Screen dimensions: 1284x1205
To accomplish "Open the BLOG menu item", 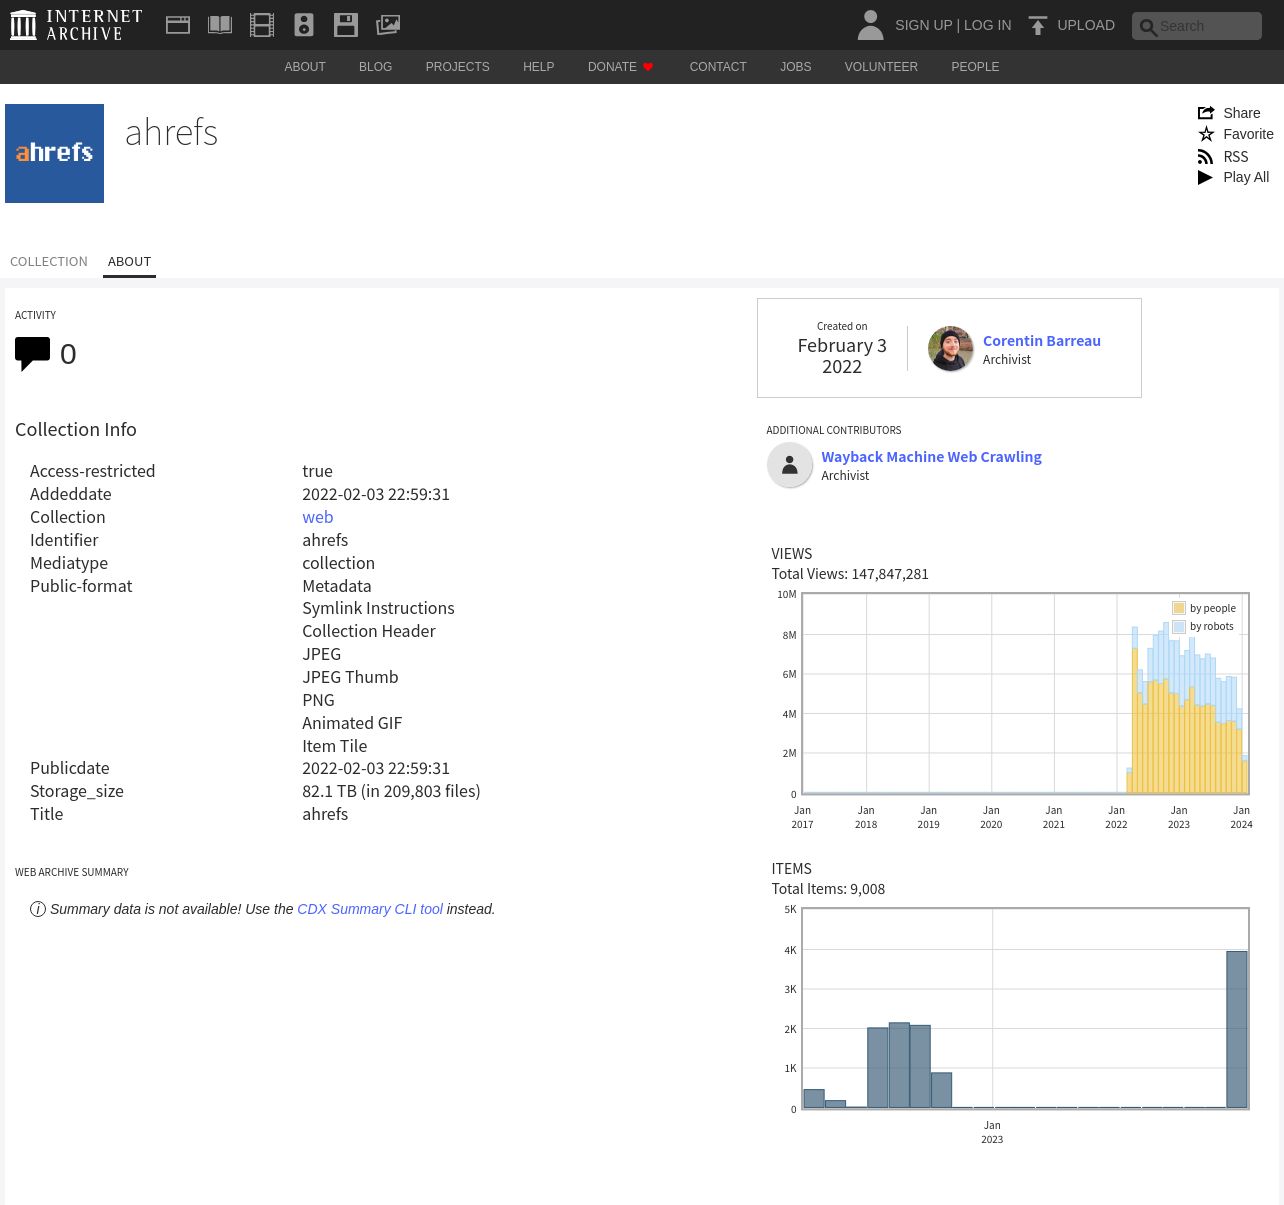I will (376, 67).
